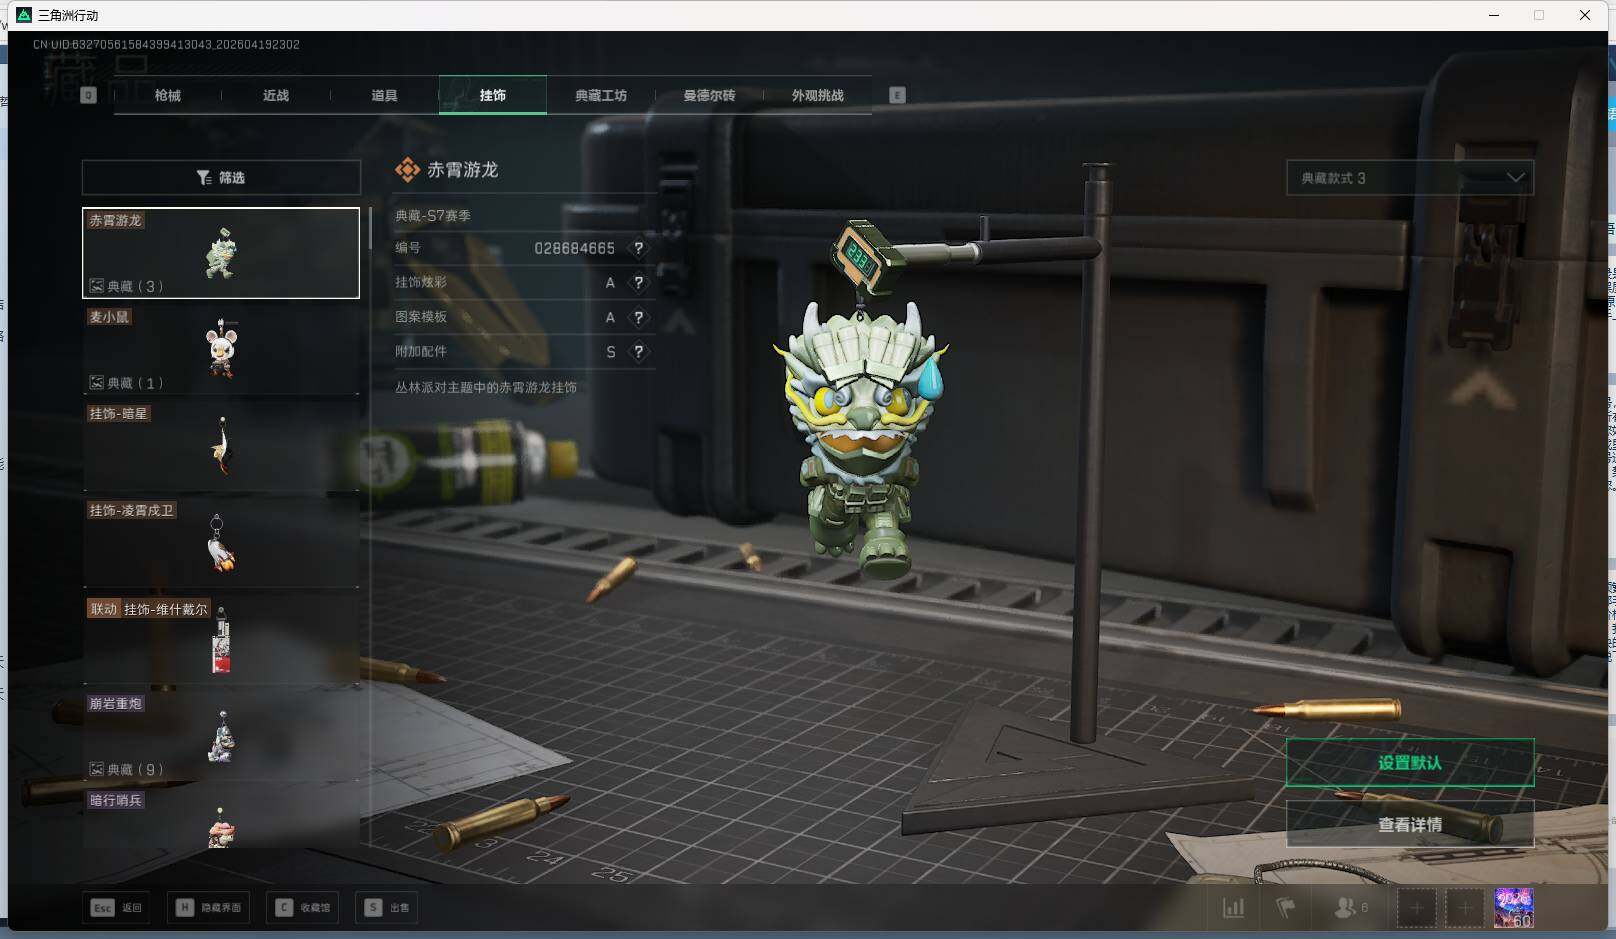Expand the 典藏款式 3 dropdown
Image resolution: width=1616 pixels, height=939 pixels.
(1410, 178)
